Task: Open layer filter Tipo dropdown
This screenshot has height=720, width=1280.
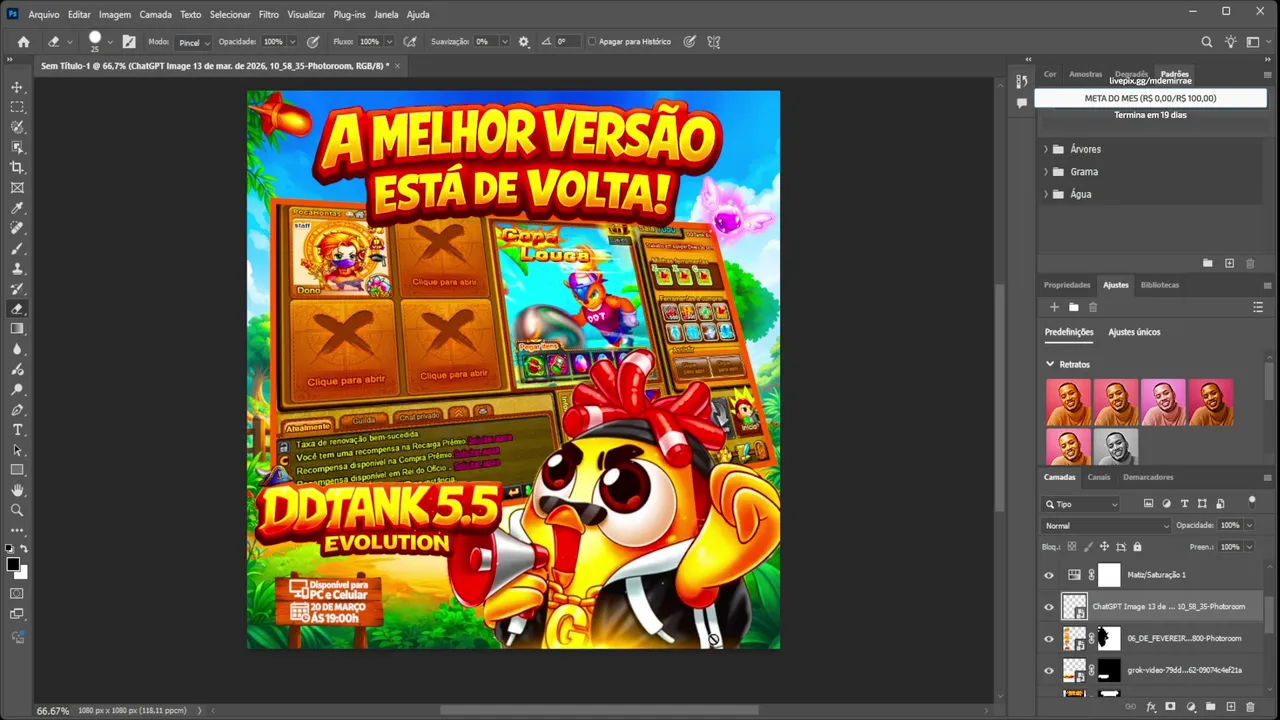Action: (1081, 504)
